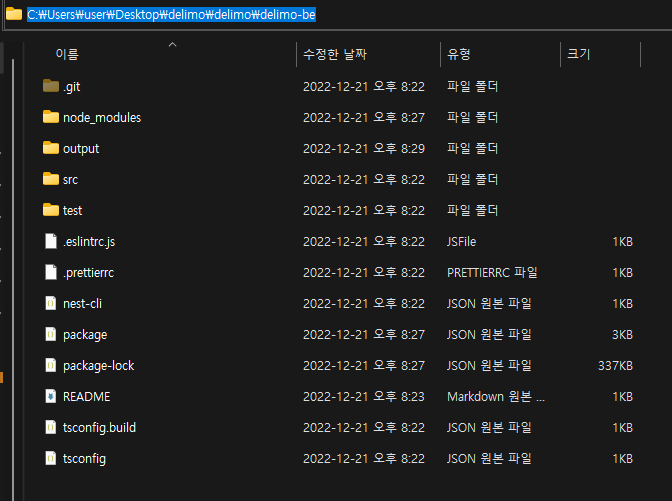Click the tsconfig.build JSON file icon

coord(51,427)
